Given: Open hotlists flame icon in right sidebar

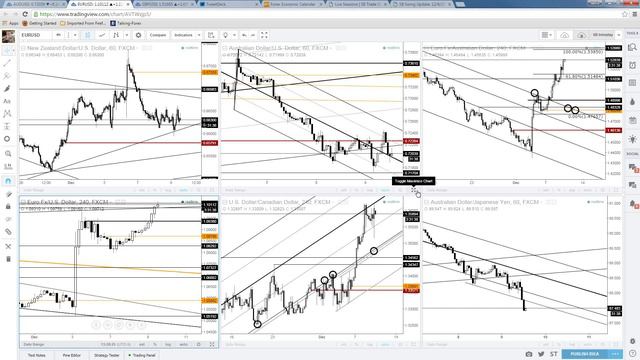Looking at the screenshot, I should coord(633,102).
